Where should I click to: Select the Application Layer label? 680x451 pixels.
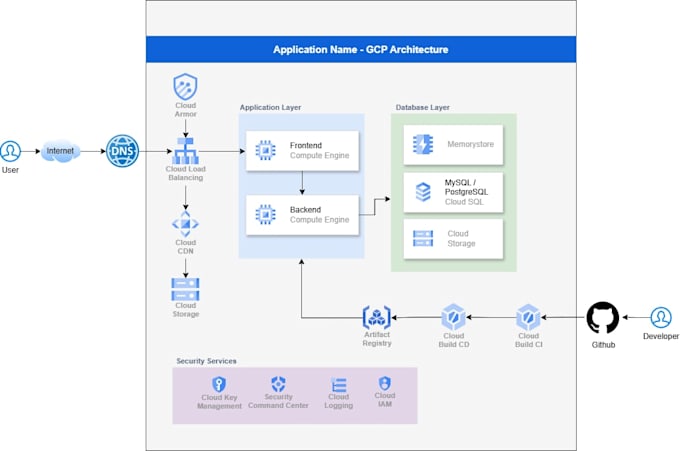pyautogui.click(x=270, y=107)
